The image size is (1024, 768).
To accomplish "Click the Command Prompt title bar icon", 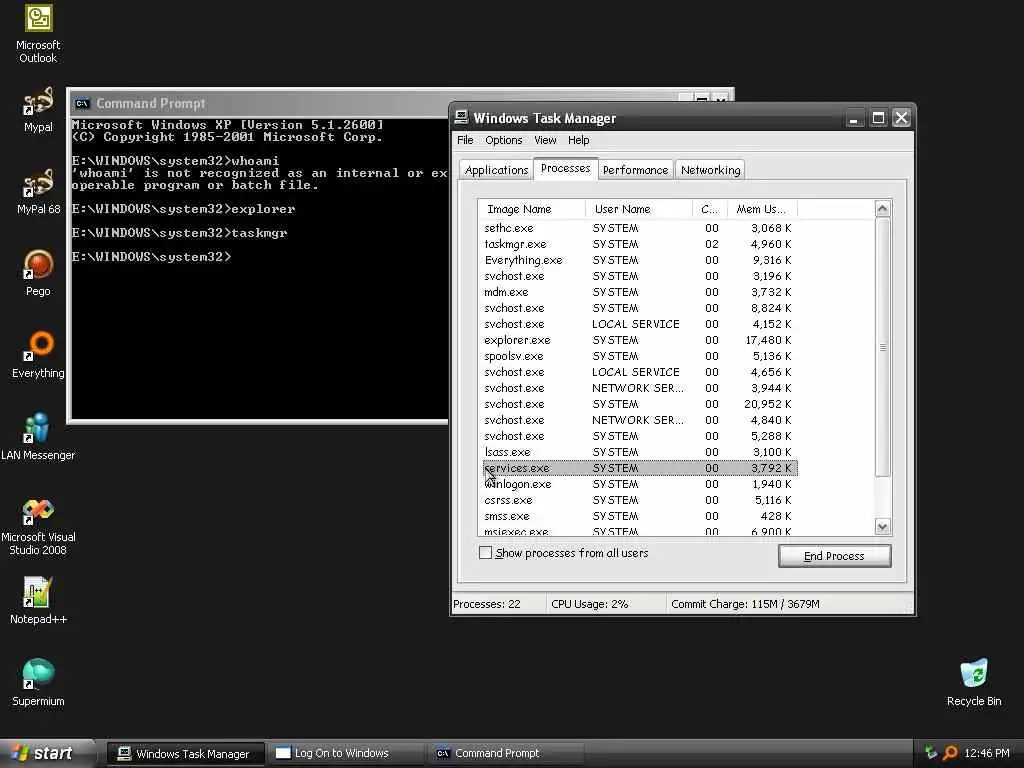I will pos(82,103).
